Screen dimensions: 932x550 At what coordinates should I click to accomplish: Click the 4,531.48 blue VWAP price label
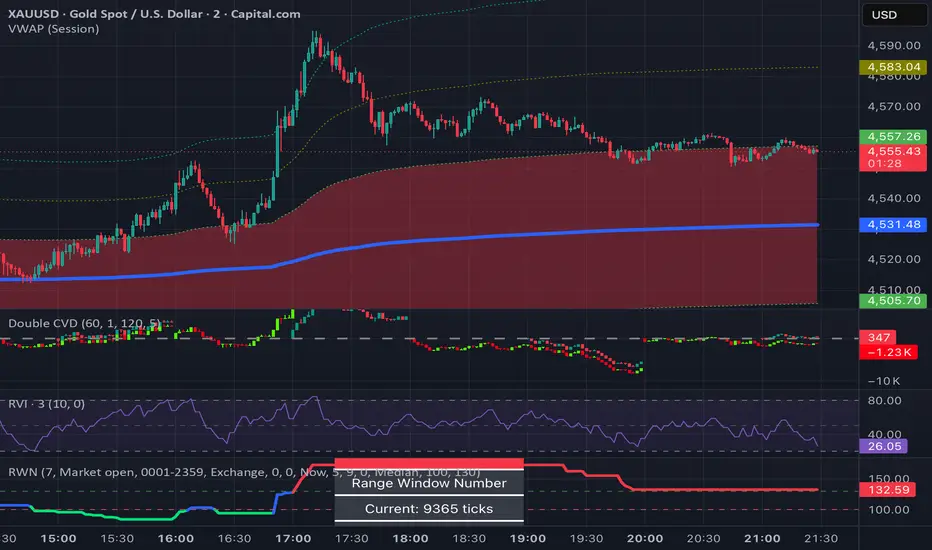[x=893, y=225]
